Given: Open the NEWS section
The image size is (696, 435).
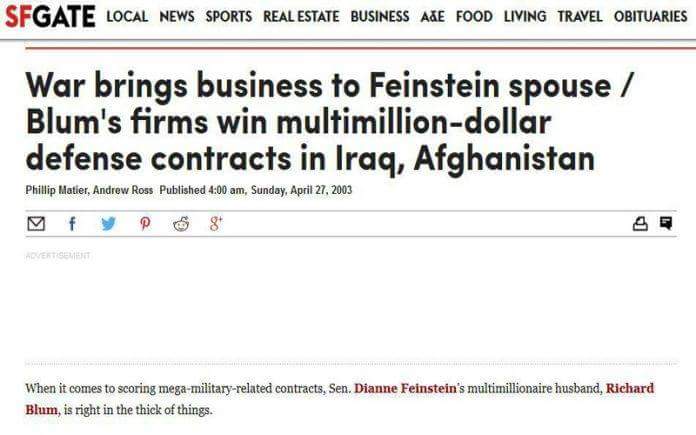Looking at the screenshot, I should (177, 16).
